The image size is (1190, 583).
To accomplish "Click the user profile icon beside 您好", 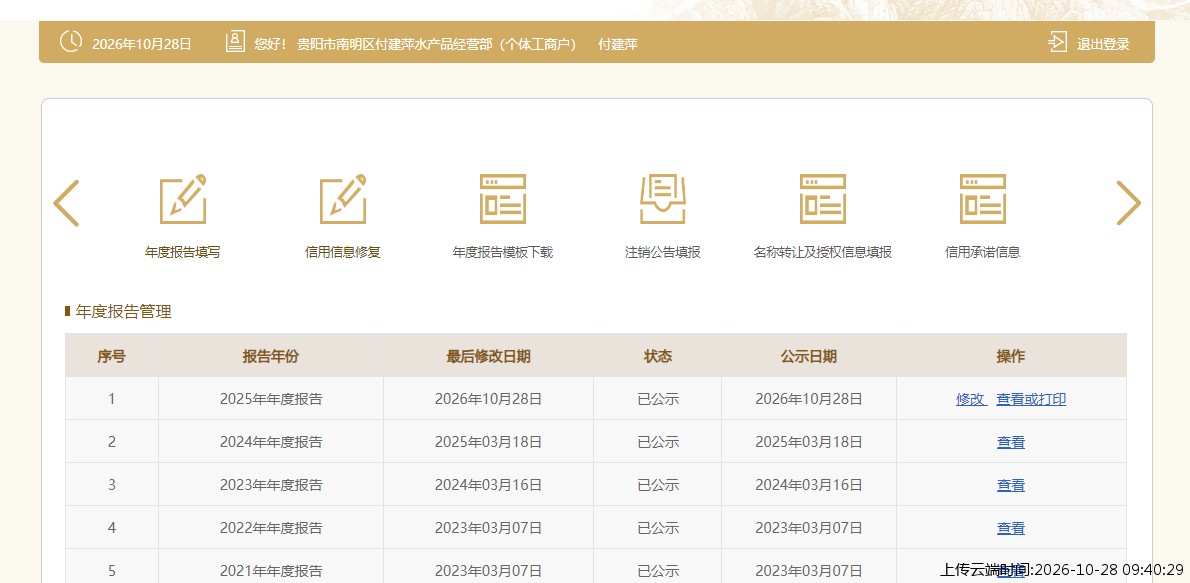I will (235, 42).
